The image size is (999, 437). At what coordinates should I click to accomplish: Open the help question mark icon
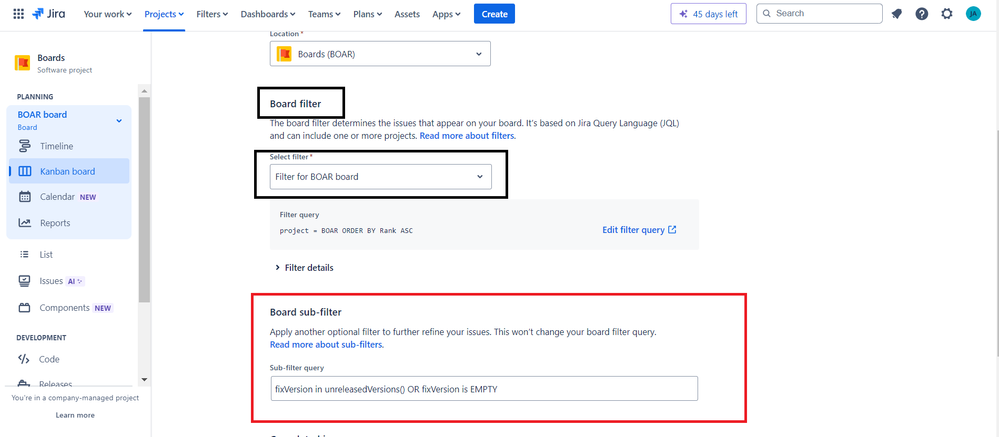(x=922, y=13)
